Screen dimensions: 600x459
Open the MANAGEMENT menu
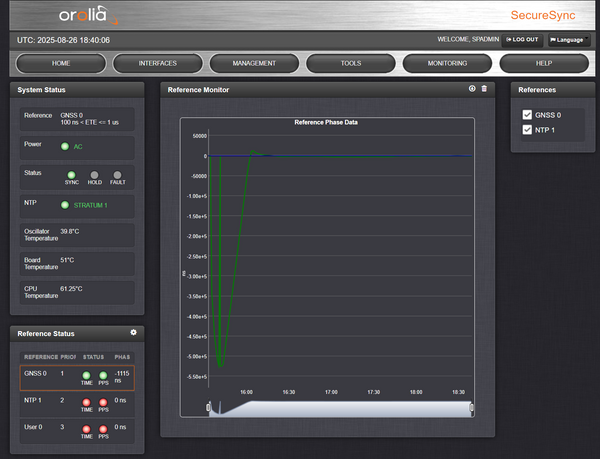(254, 63)
